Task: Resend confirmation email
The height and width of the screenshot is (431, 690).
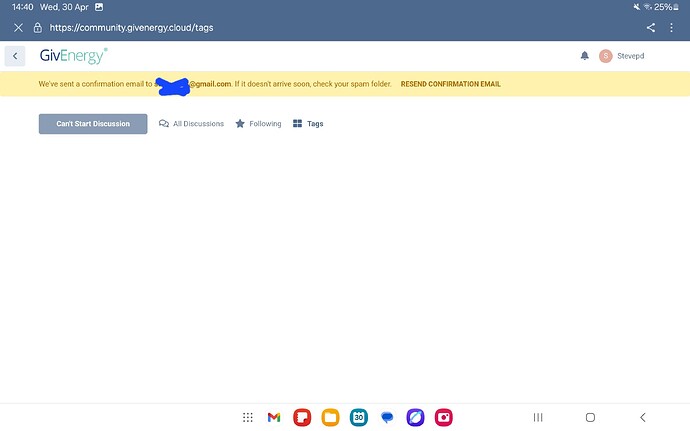Action: pos(450,84)
